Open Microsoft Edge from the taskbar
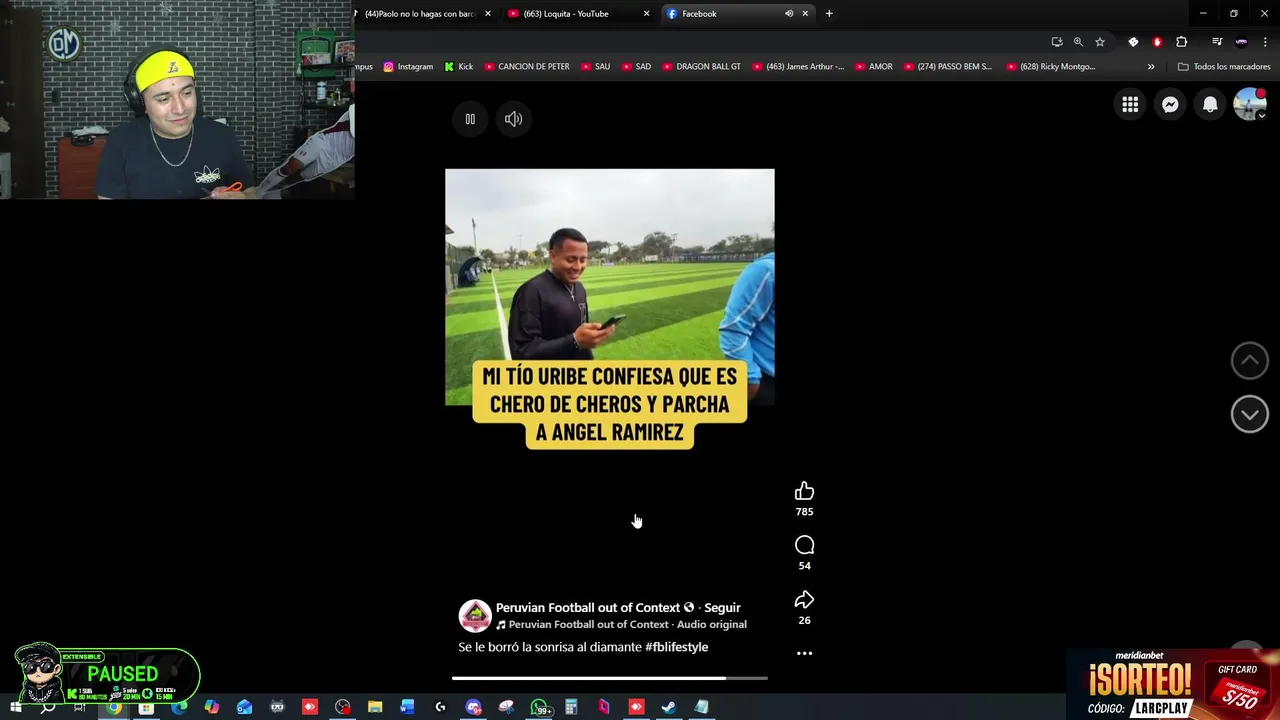 [x=179, y=707]
